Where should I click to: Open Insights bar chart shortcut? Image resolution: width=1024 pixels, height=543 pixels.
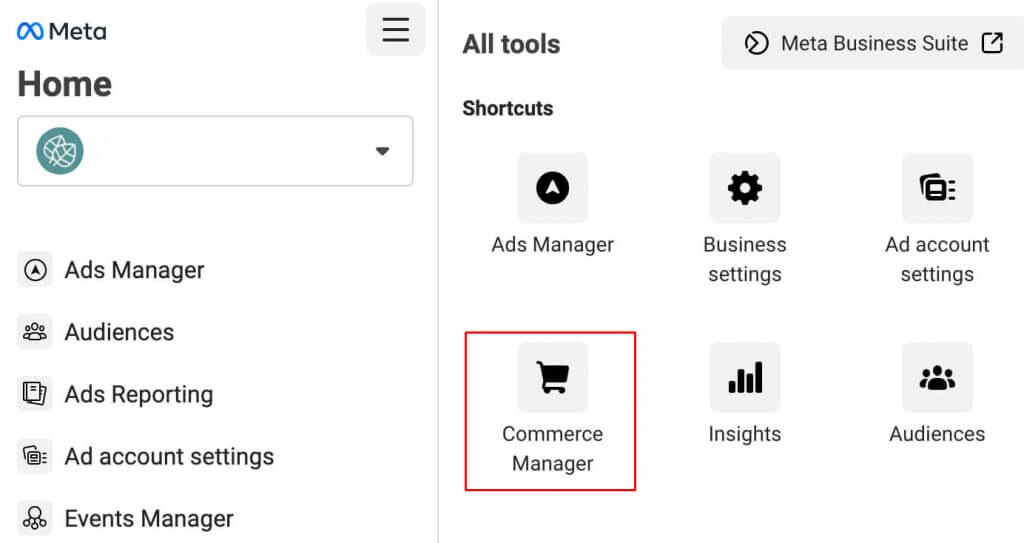tap(744, 377)
